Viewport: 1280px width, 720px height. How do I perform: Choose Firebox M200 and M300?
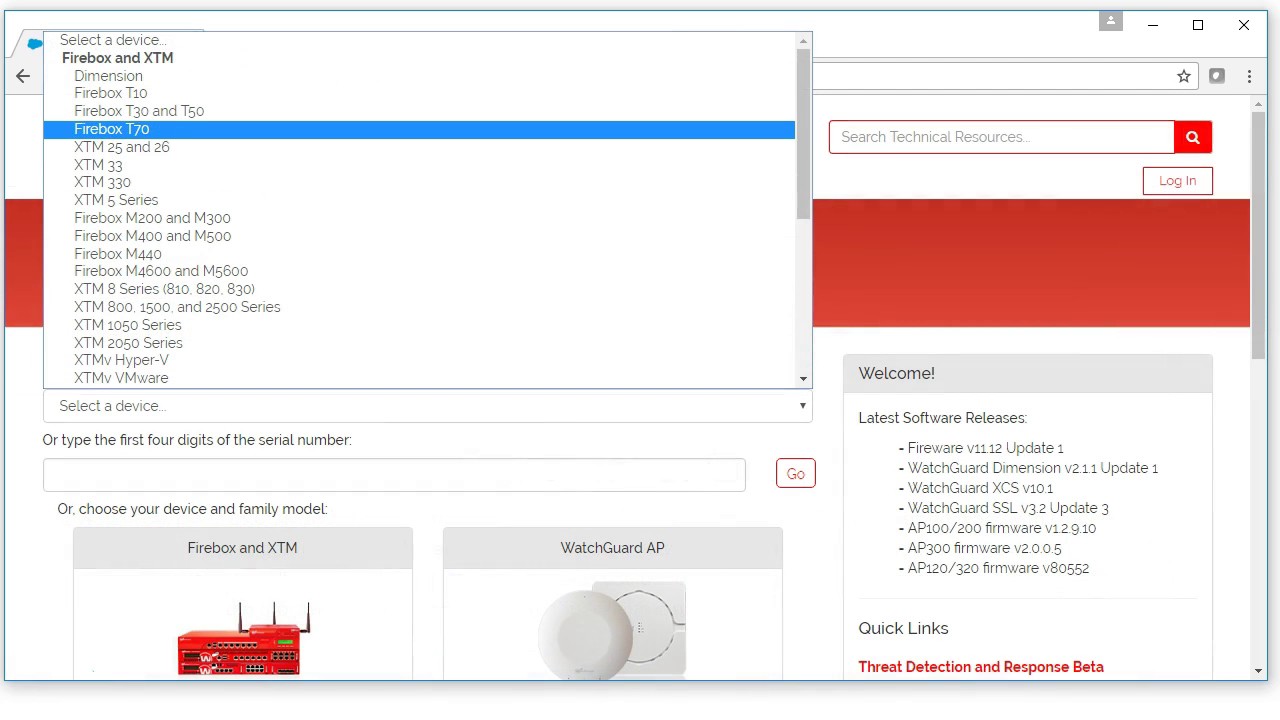pyautogui.click(x=419, y=218)
